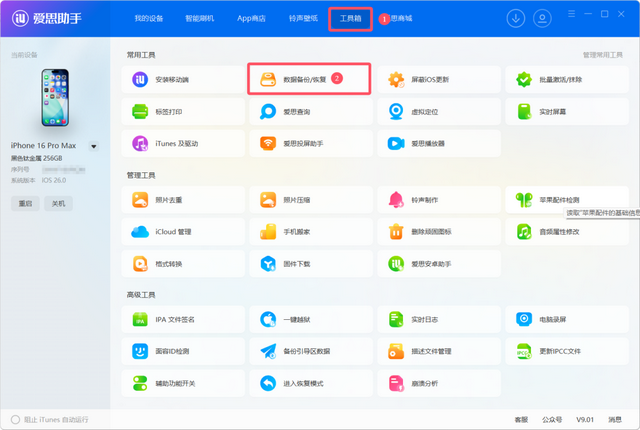Open 格式转换 format conversion tool
The height and width of the screenshot is (430, 640).
[x=183, y=264]
